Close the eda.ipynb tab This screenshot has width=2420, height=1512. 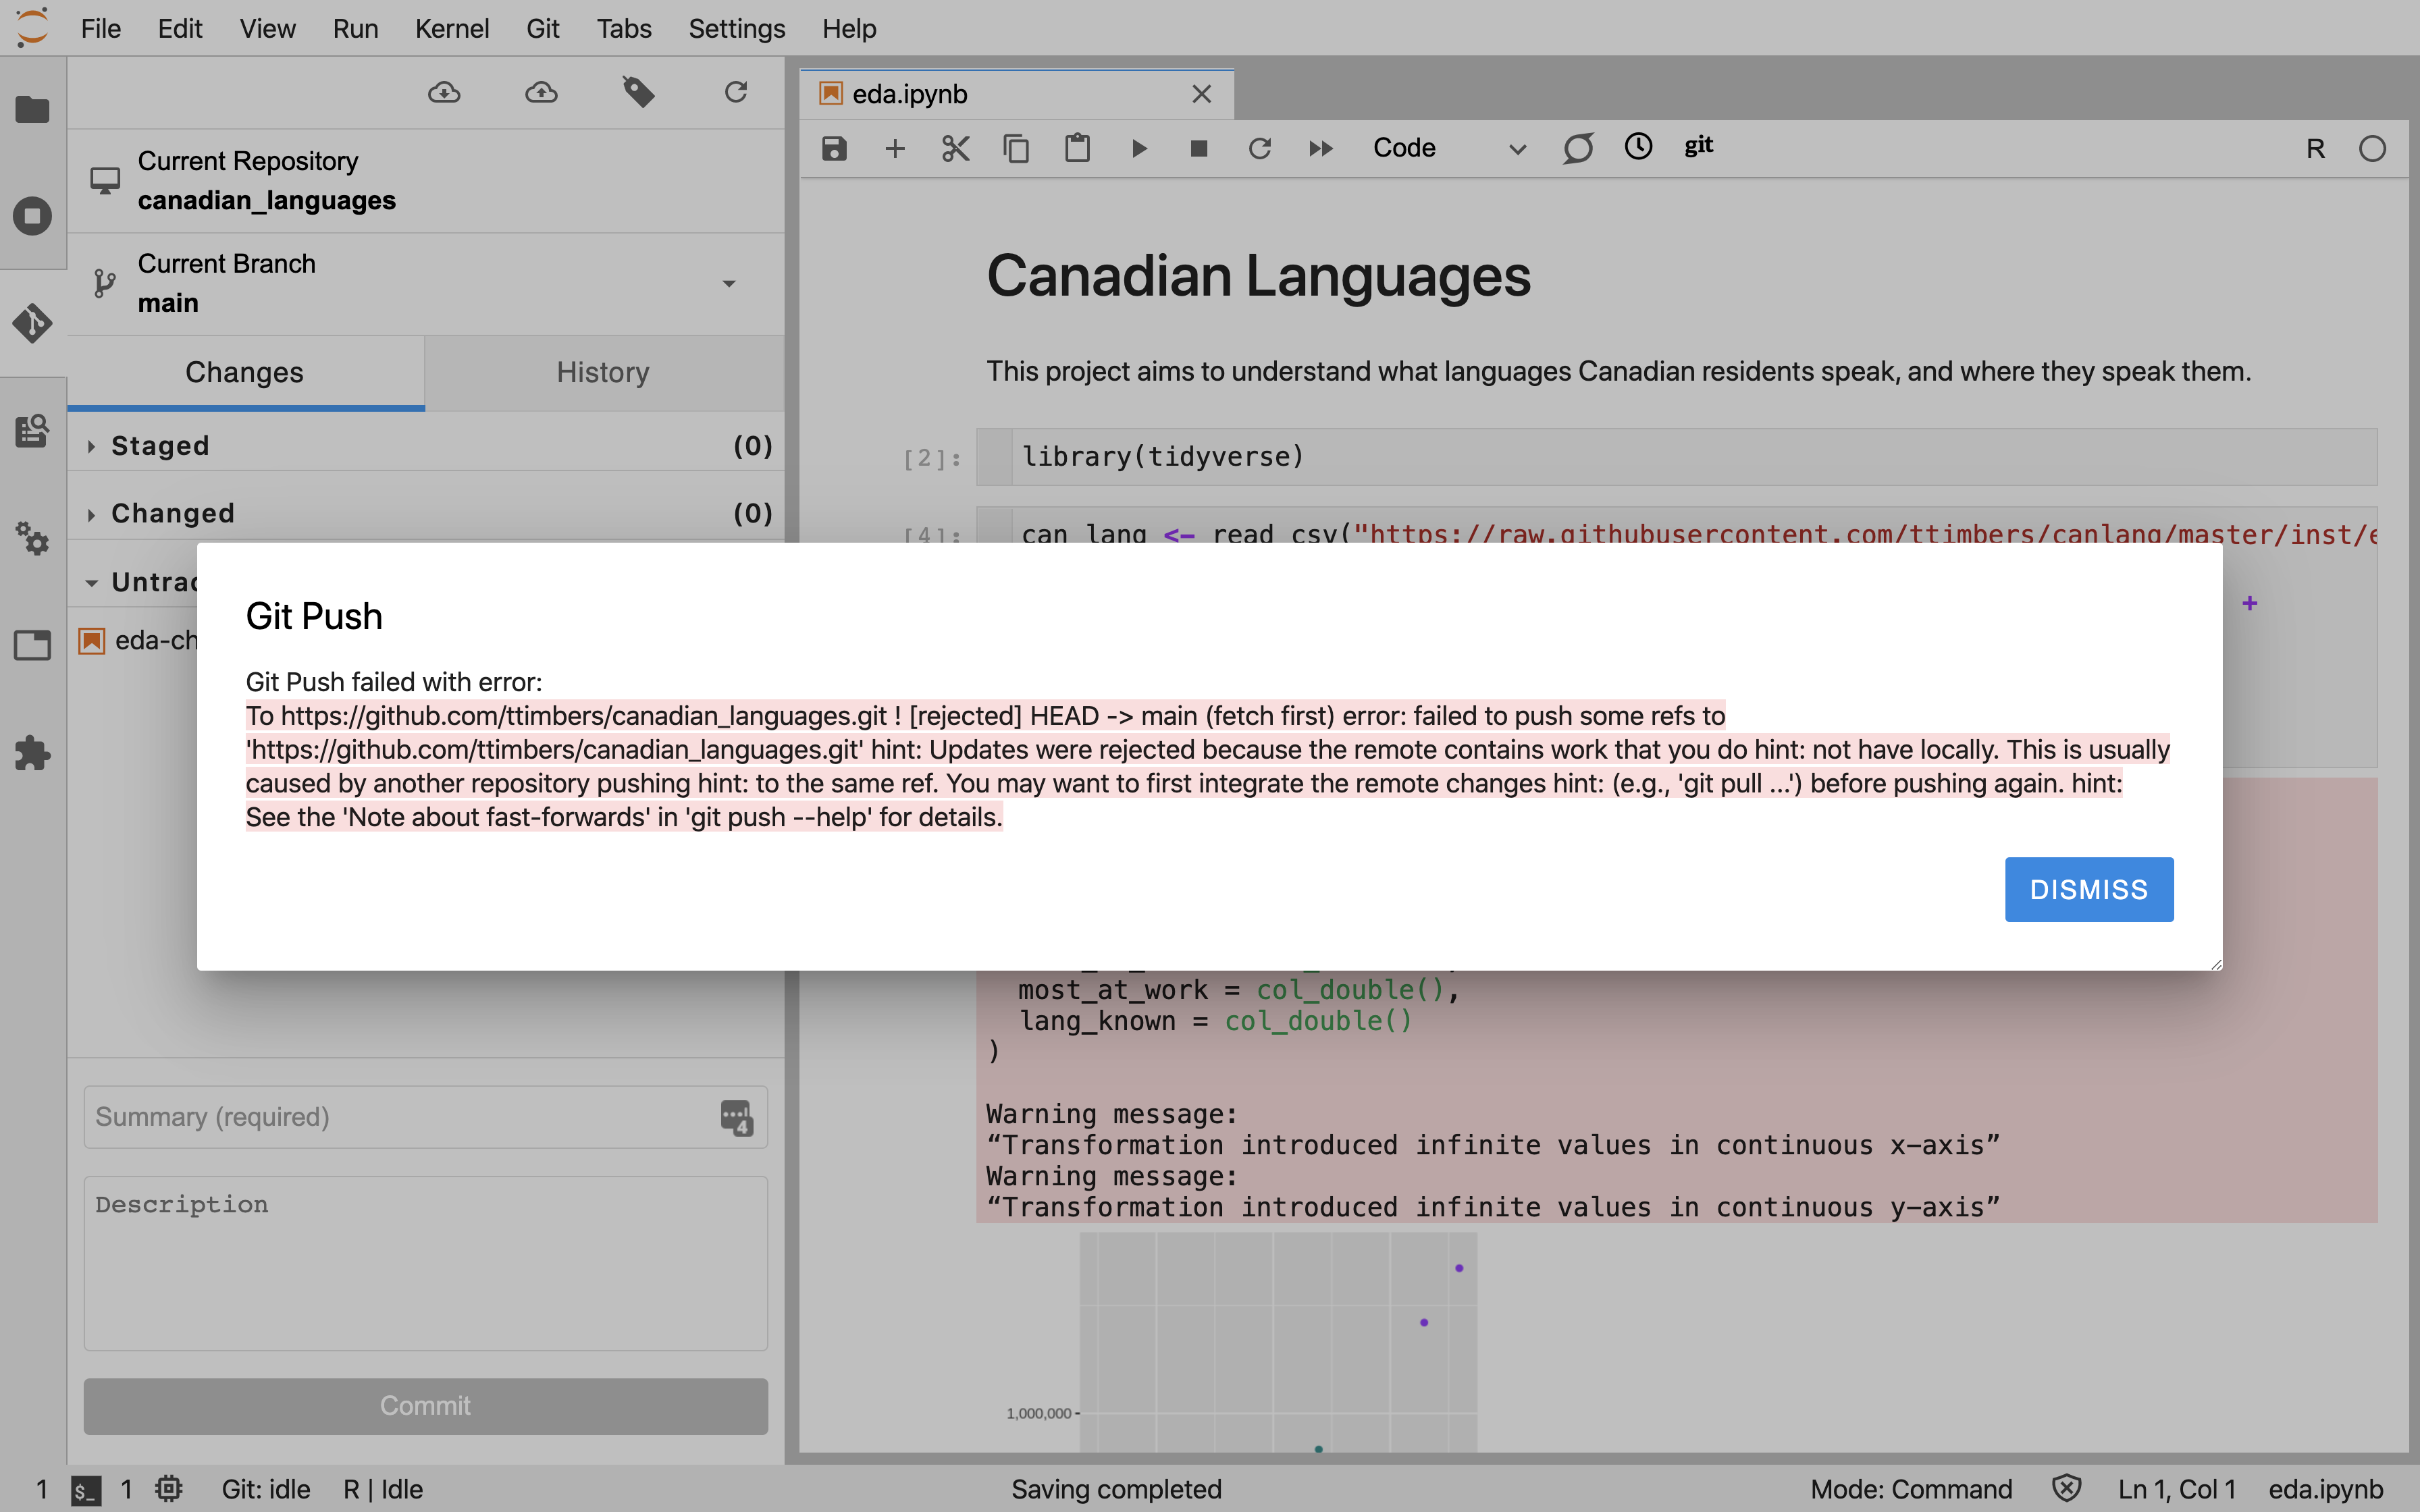click(x=1202, y=94)
